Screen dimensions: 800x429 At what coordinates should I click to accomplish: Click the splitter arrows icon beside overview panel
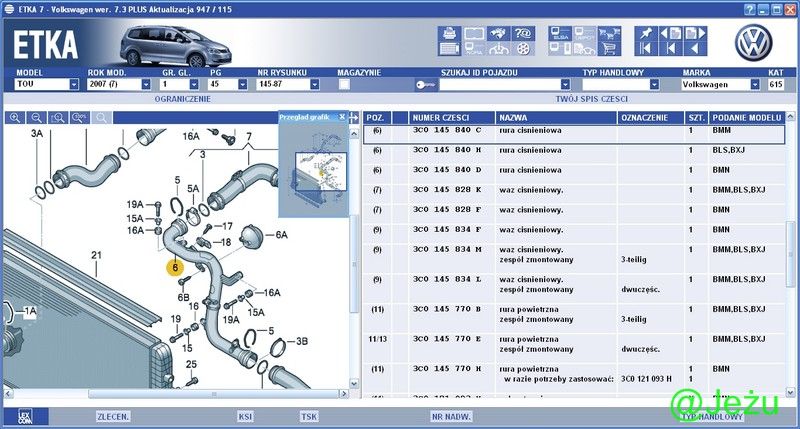coord(354,118)
